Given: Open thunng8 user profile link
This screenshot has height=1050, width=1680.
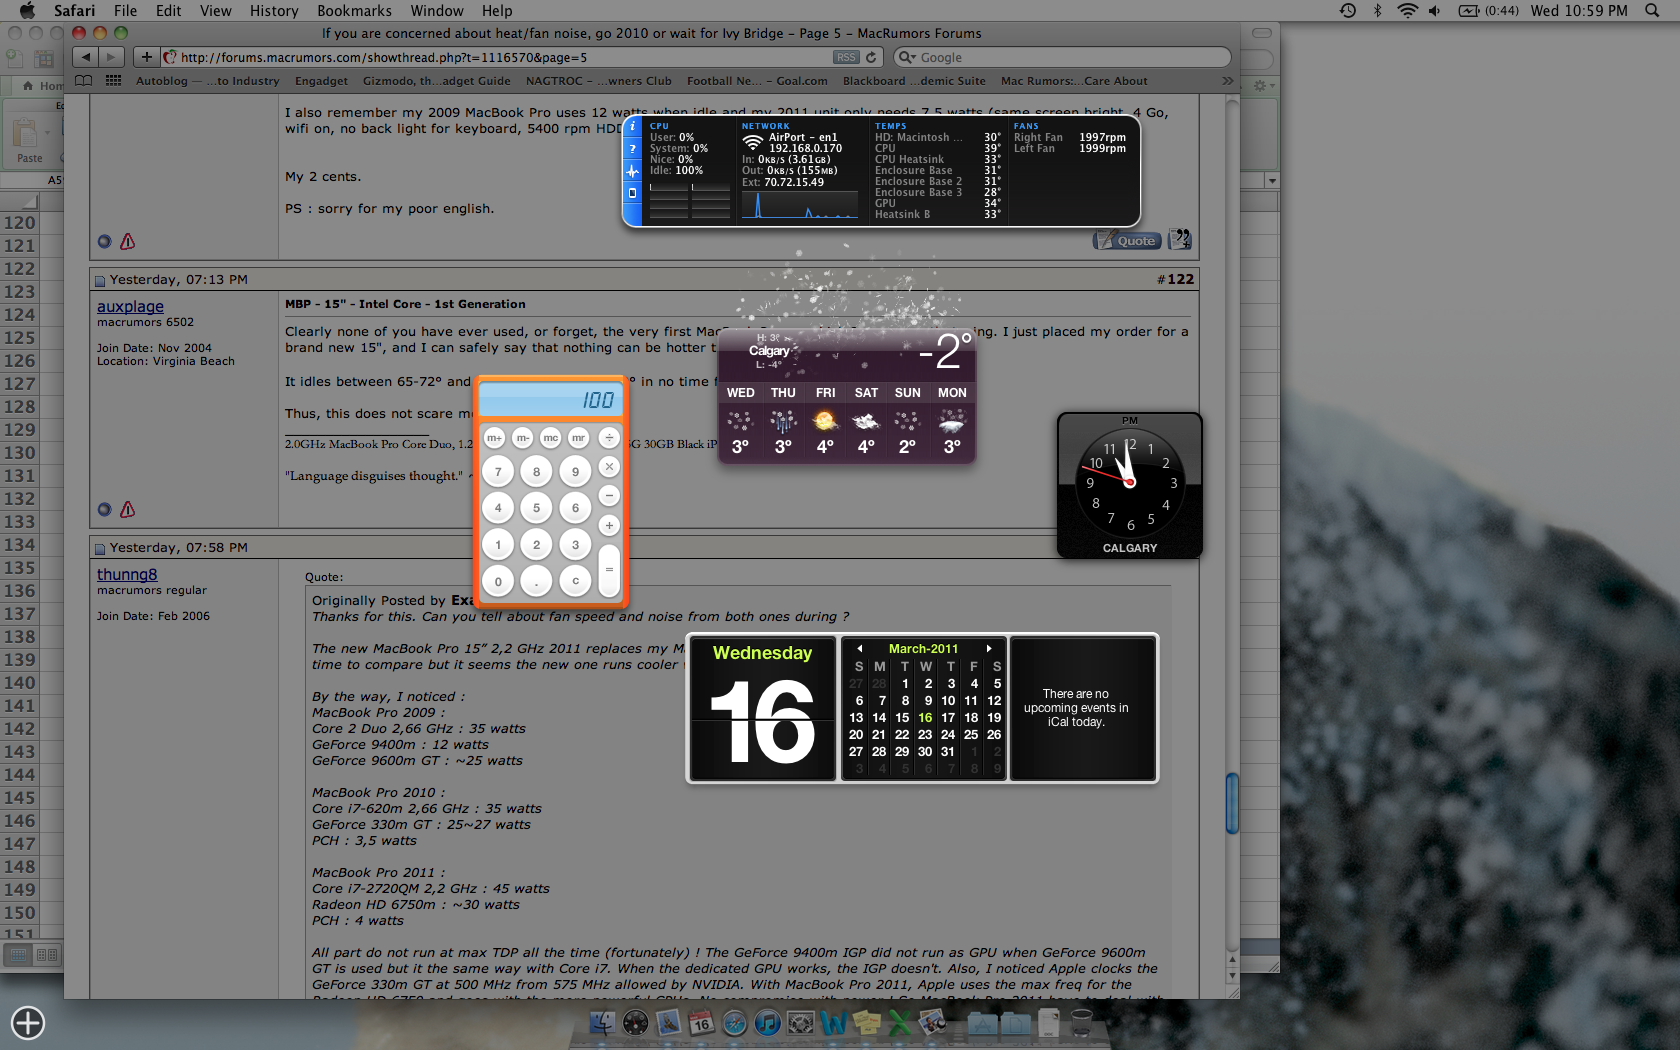Looking at the screenshot, I should pyautogui.click(x=127, y=574).
